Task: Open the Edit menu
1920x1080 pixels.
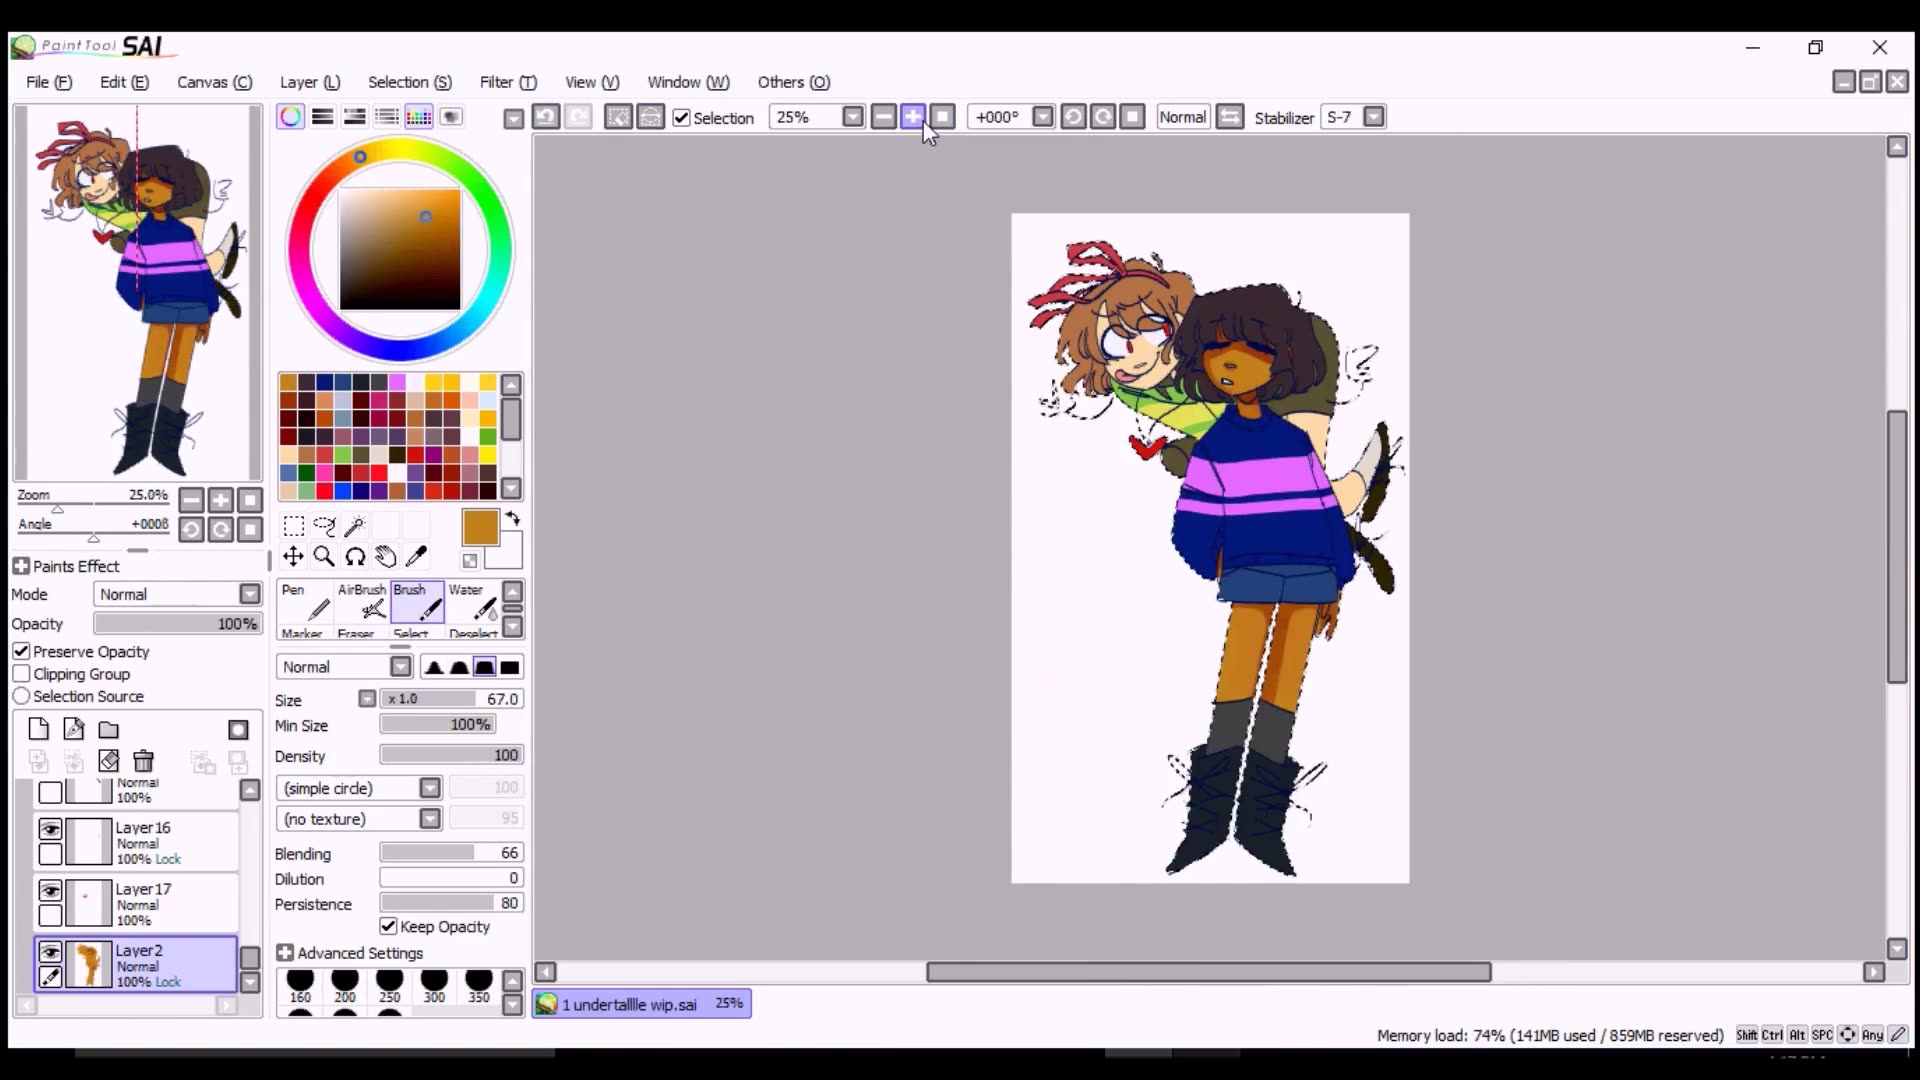Action: tap(124, 82)
